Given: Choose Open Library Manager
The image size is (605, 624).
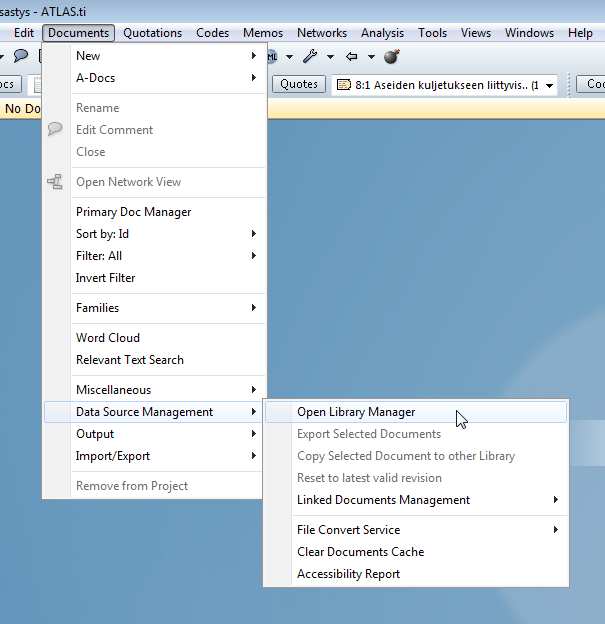Looking at the screenshot, I should pos(416,412).
